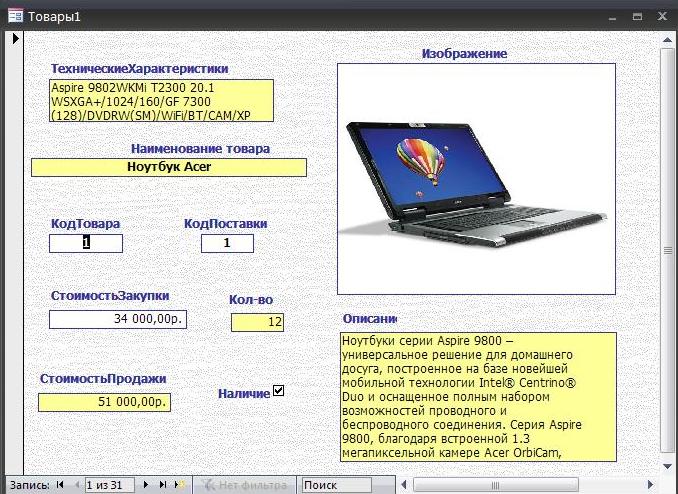Toggle the Наличие checkbox

tap(279, 391)
